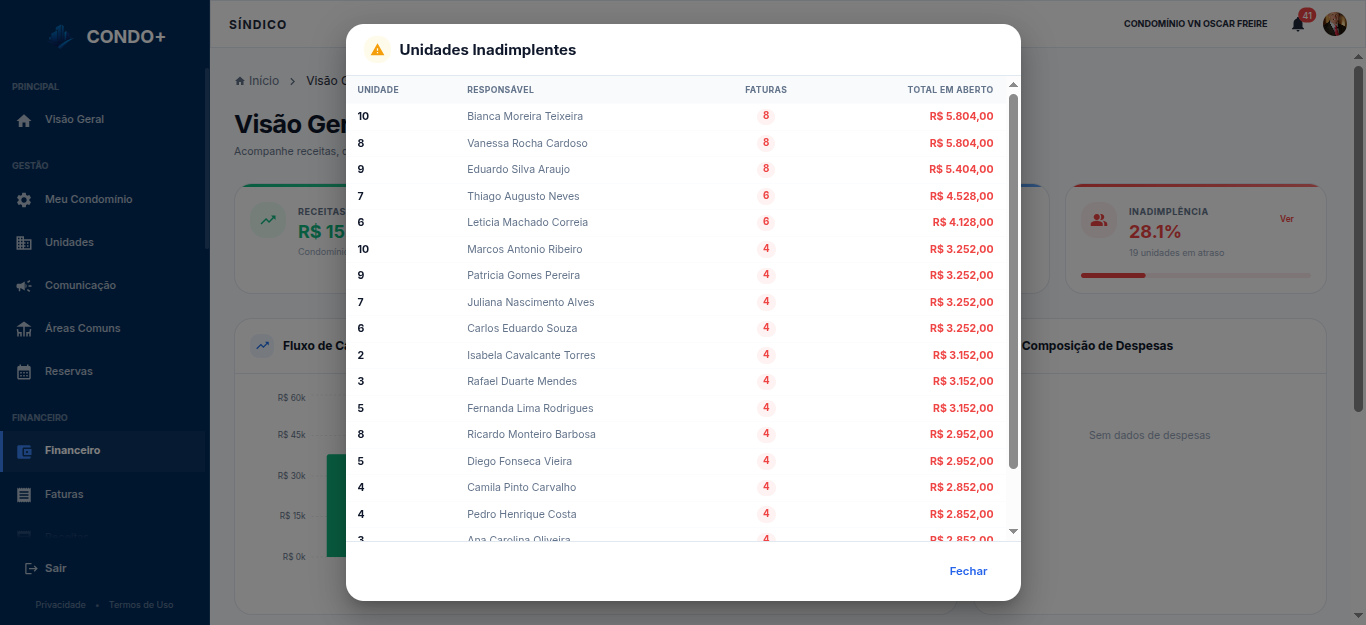Click Eduardo Silva Araujo name

pos(518,170)
